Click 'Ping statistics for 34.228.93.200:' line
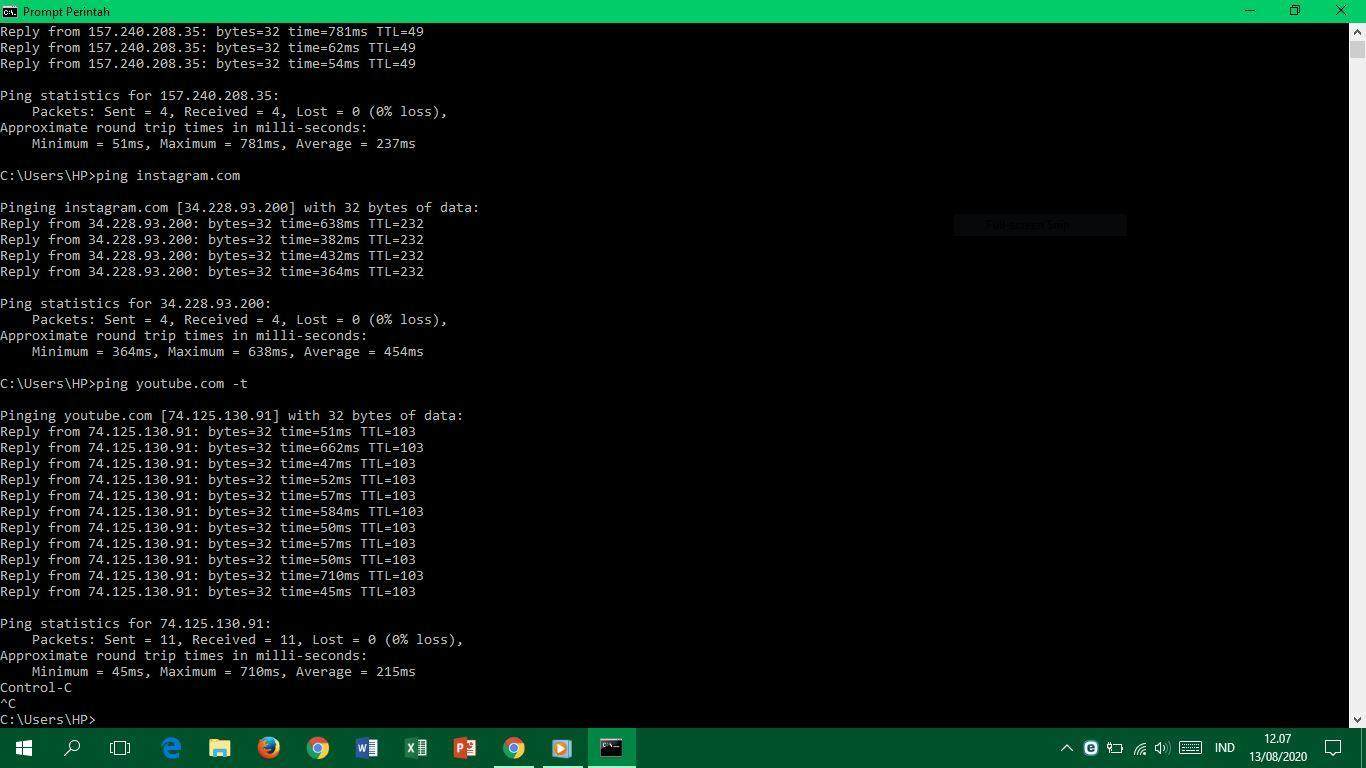Viewport: 1366px width, 768px height. tap(136, 304)
